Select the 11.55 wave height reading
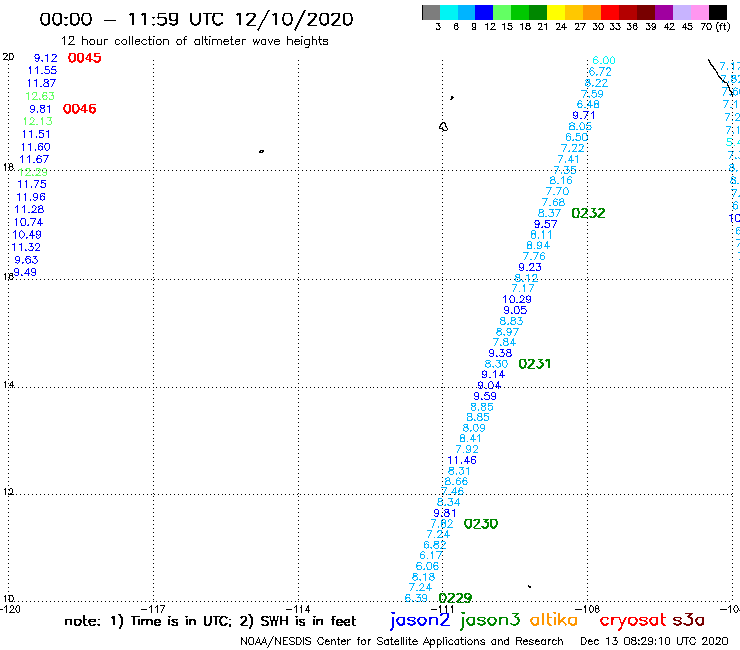Screen dimensions: 740x650 point(42,70)
